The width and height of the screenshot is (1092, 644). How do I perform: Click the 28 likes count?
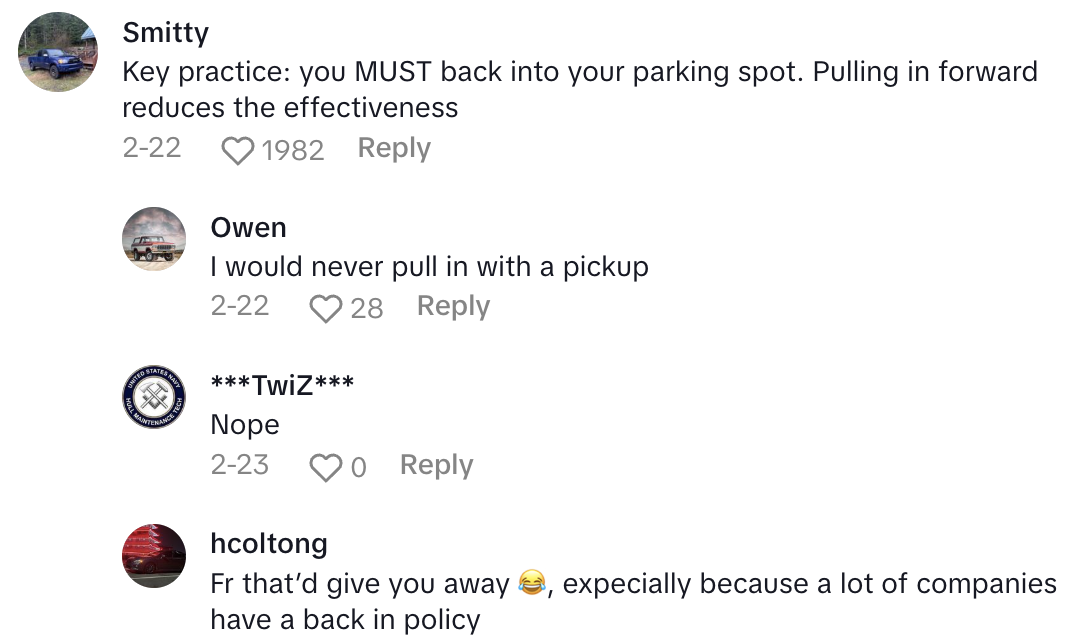pyautogui.click(x=366, y=308)
